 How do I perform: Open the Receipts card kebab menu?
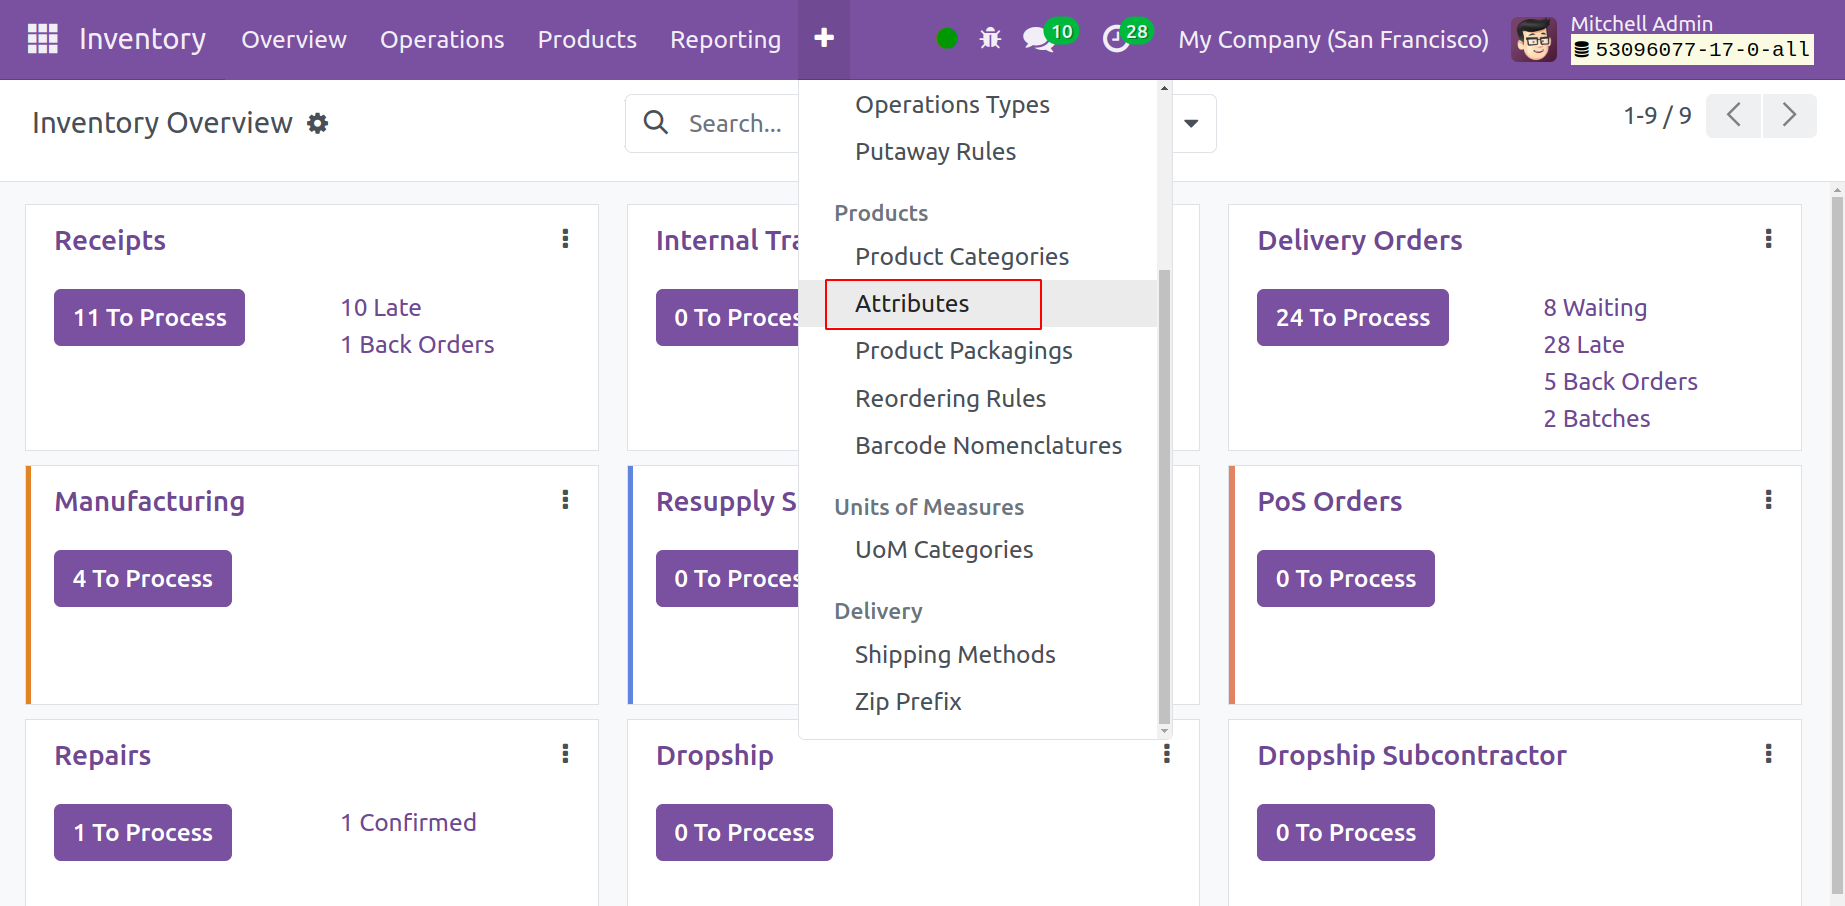pyautogui.click(x=565, y=239)
